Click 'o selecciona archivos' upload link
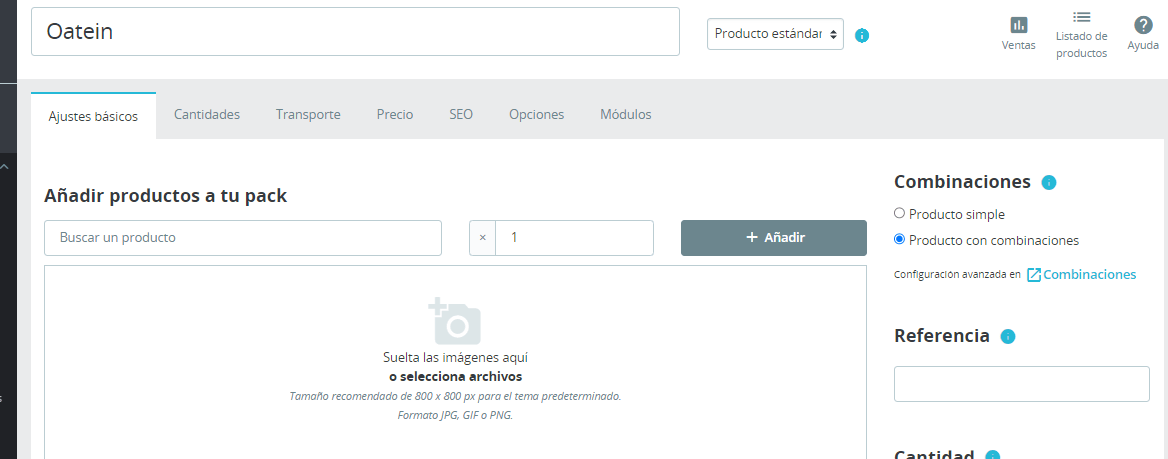The width and height of the screenshot is (1168, 459). (455, 376)
